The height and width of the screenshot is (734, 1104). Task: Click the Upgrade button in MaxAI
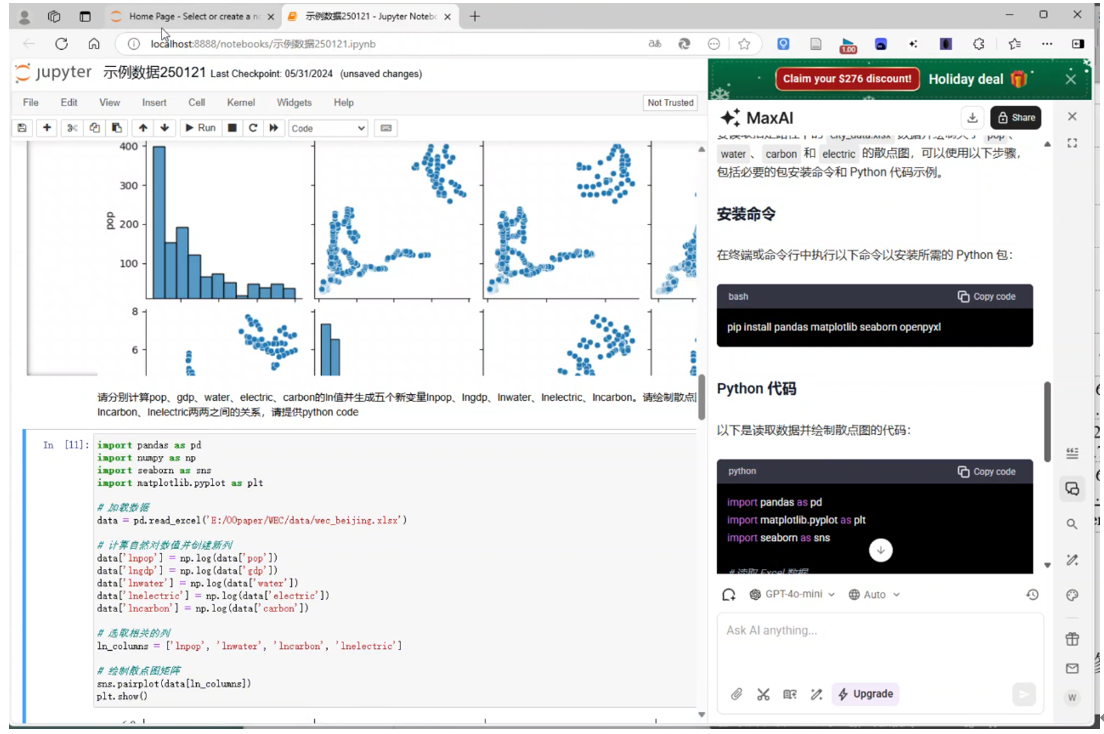coord(865,695)
